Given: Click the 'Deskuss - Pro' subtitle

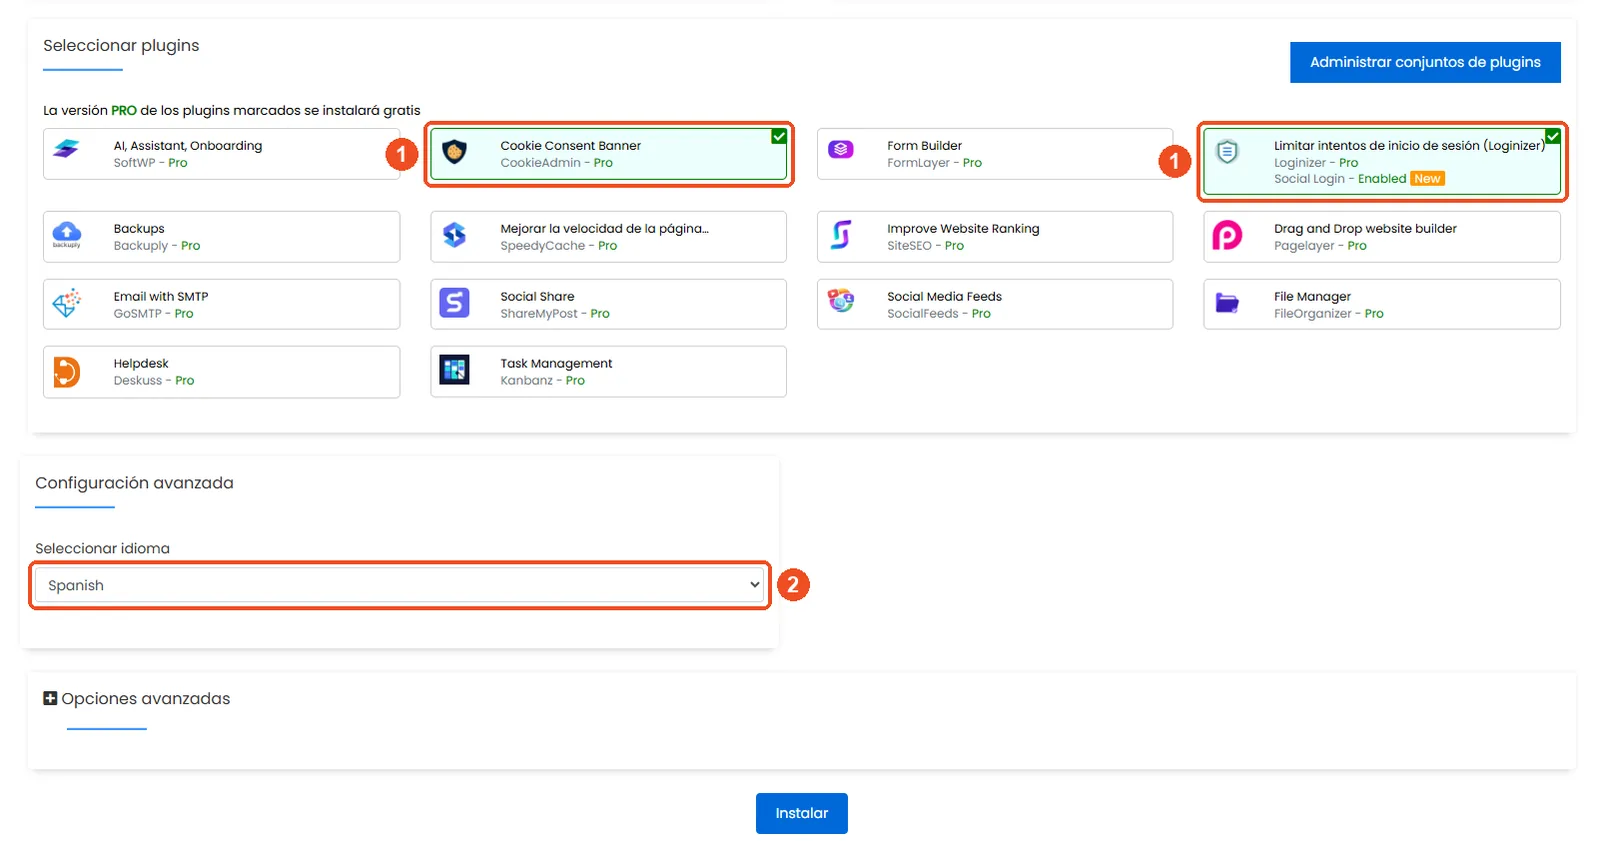Looking at the screenshot, I should (x=154, y=381).
